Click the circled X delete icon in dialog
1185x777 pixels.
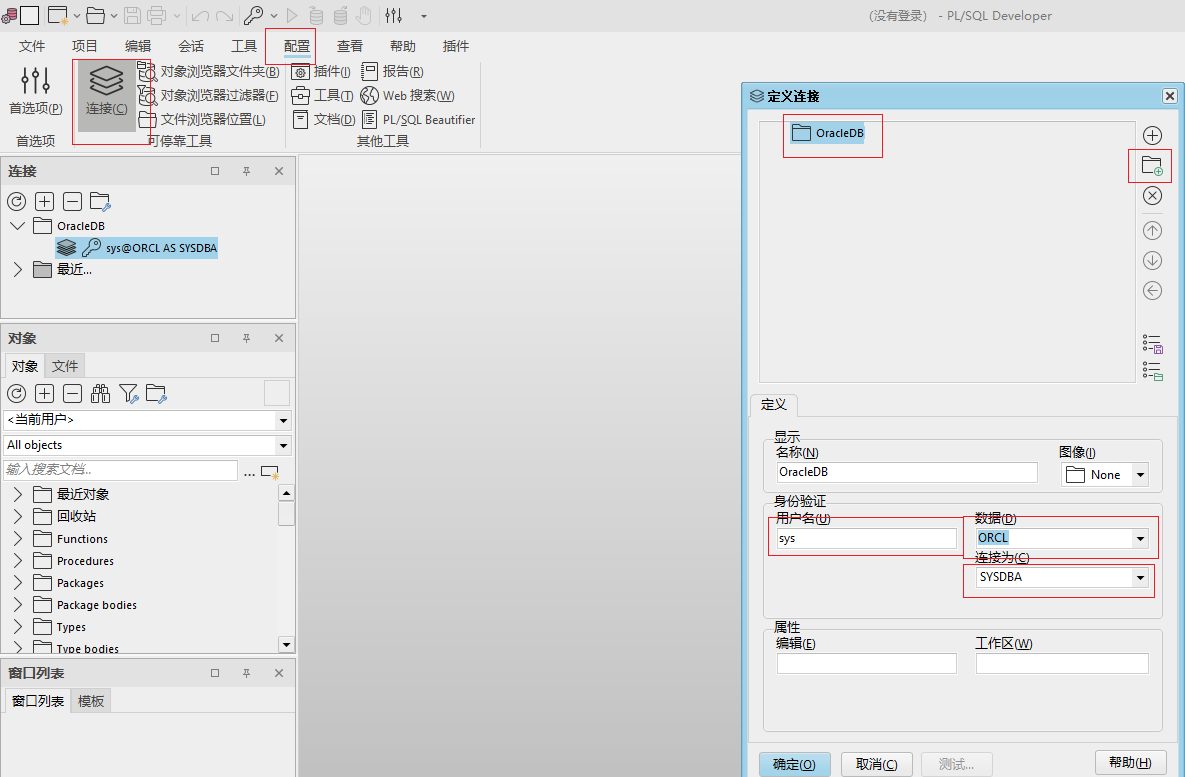[1152, 196]
